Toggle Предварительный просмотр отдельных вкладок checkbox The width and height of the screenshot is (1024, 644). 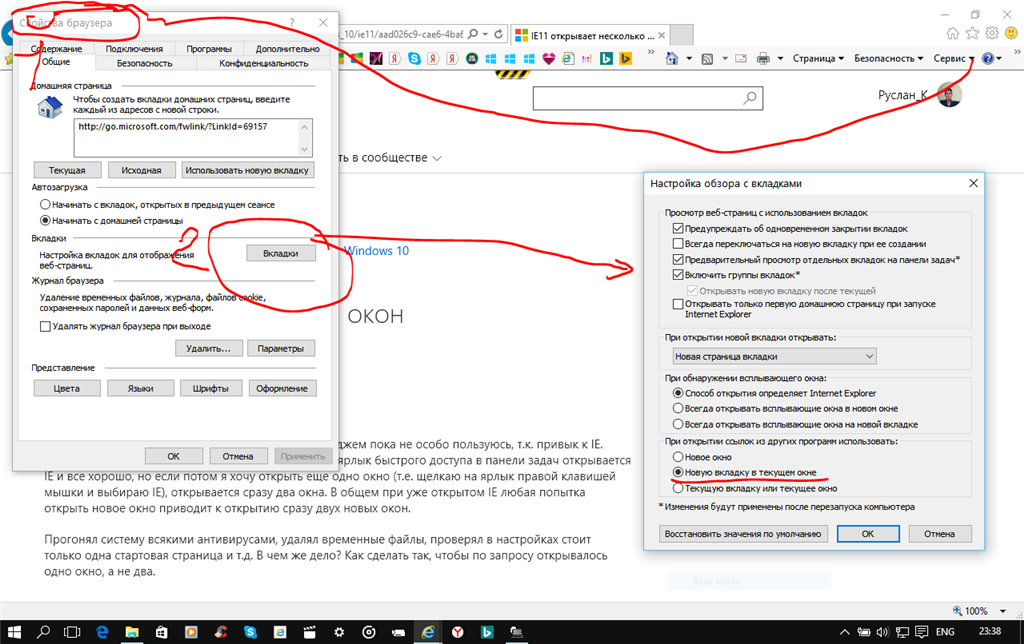tap(678, 259)
